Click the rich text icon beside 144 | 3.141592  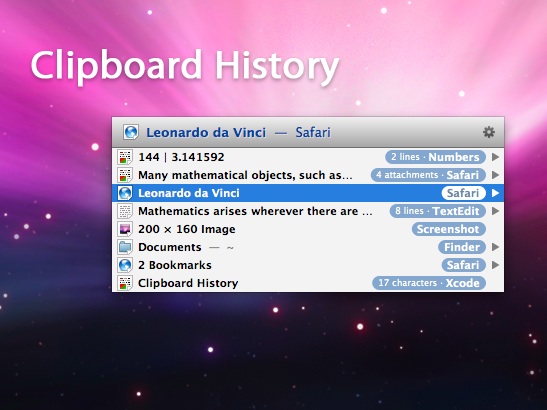tap(125, 157)
